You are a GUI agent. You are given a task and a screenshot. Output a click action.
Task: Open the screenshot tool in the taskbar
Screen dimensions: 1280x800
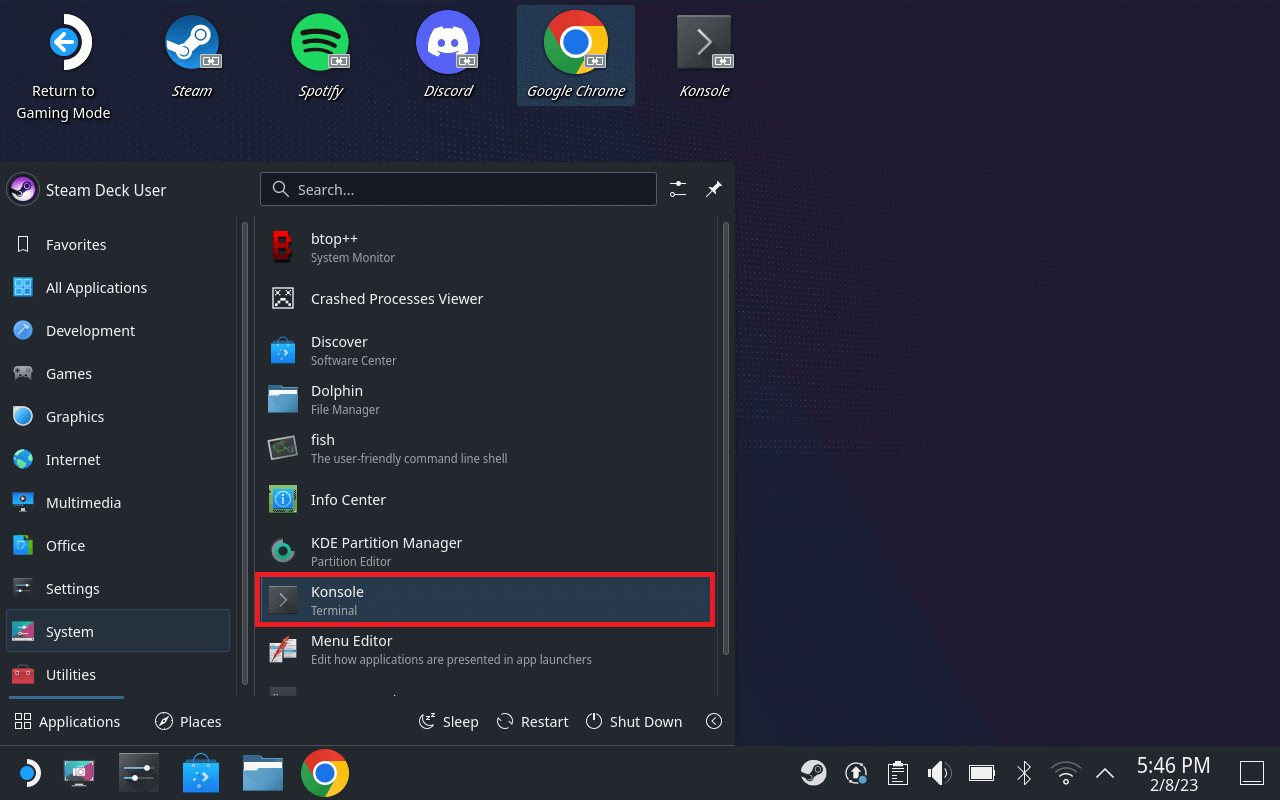(79, 772)
